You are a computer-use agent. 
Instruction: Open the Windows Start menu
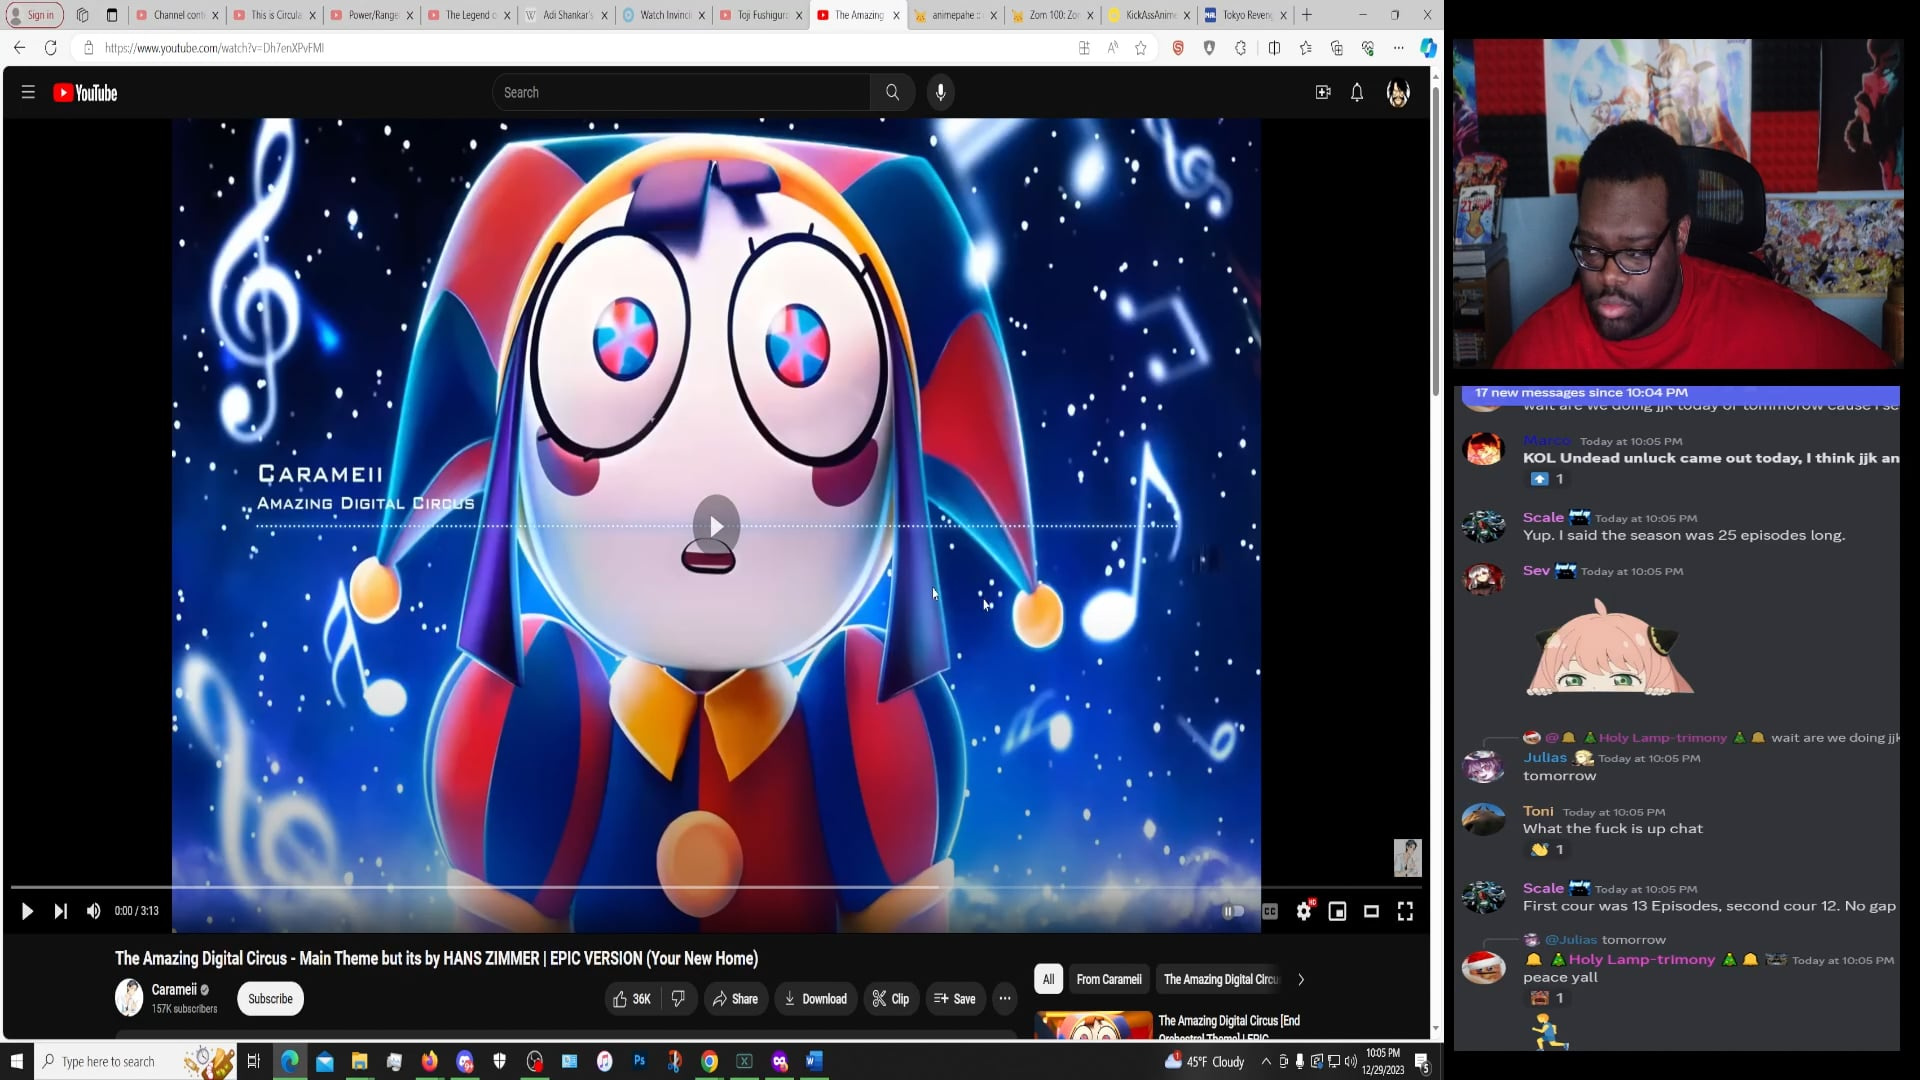17,1061
